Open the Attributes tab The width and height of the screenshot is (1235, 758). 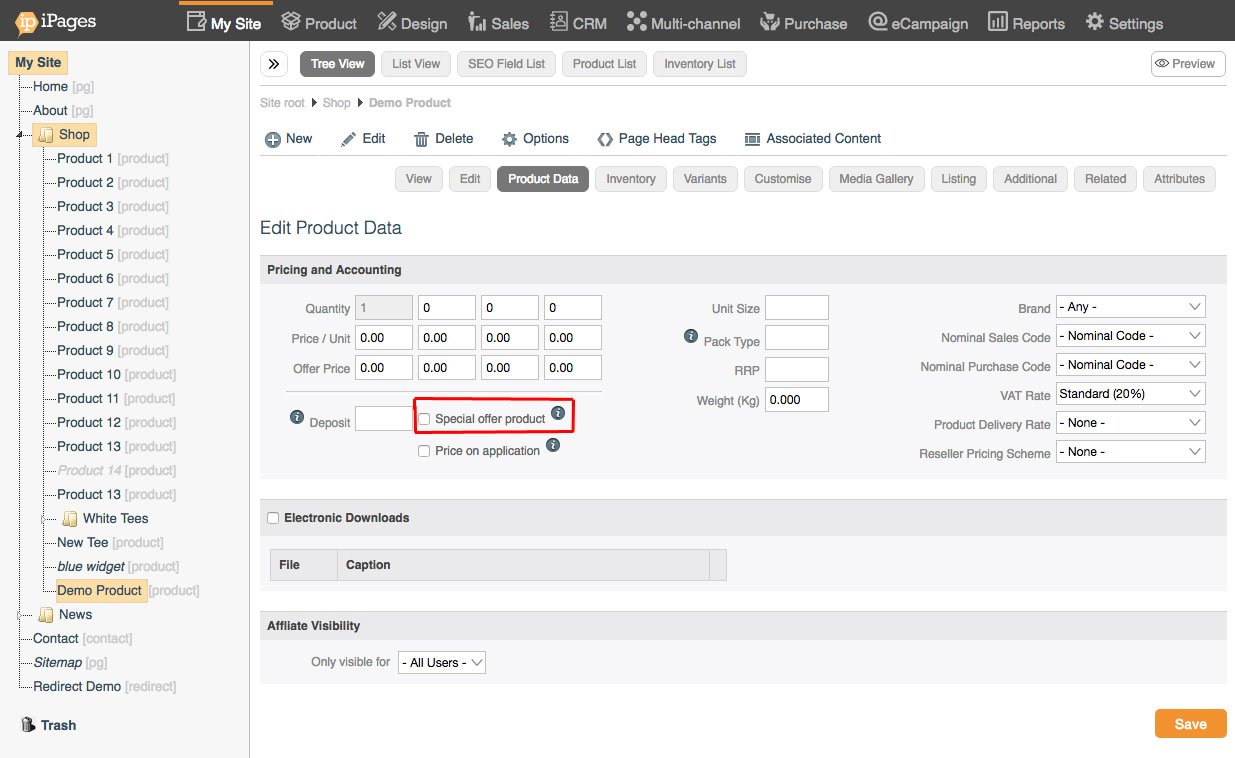[1179, 179]
